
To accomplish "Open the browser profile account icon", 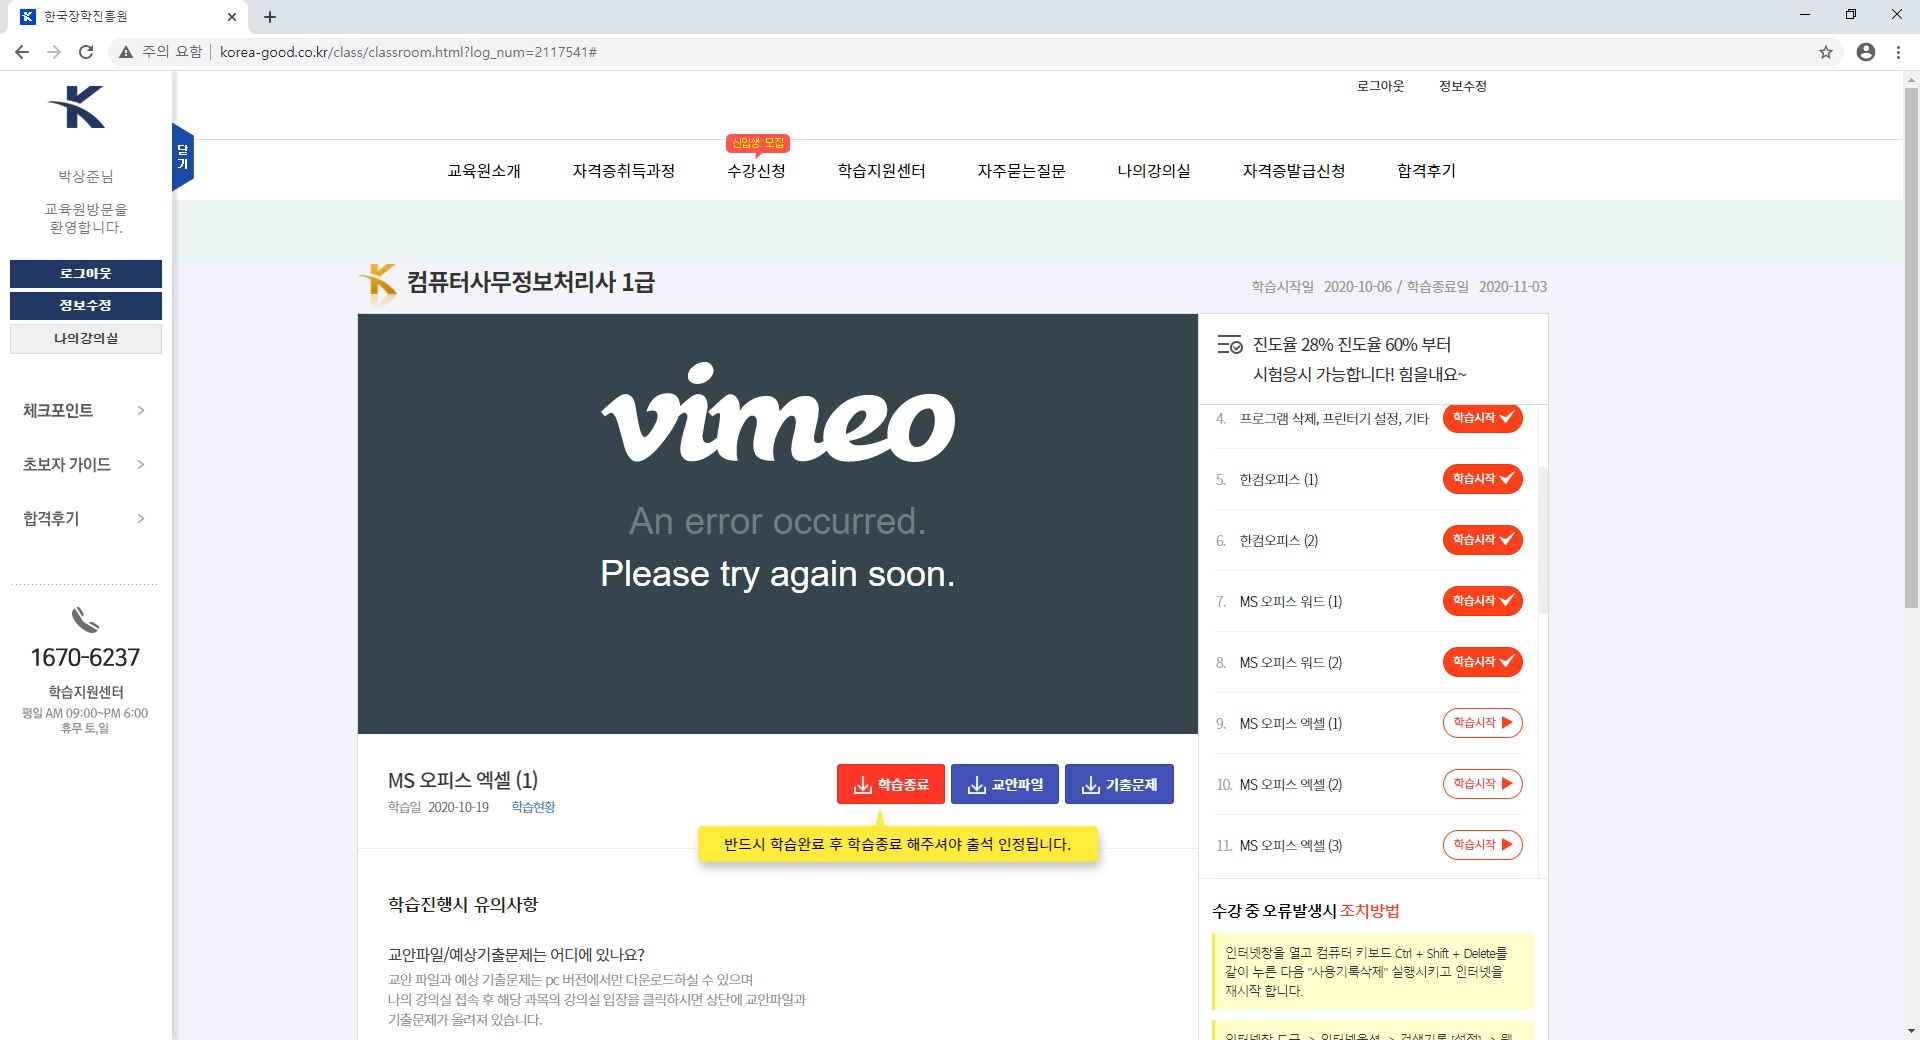I will pos(1866,52).
